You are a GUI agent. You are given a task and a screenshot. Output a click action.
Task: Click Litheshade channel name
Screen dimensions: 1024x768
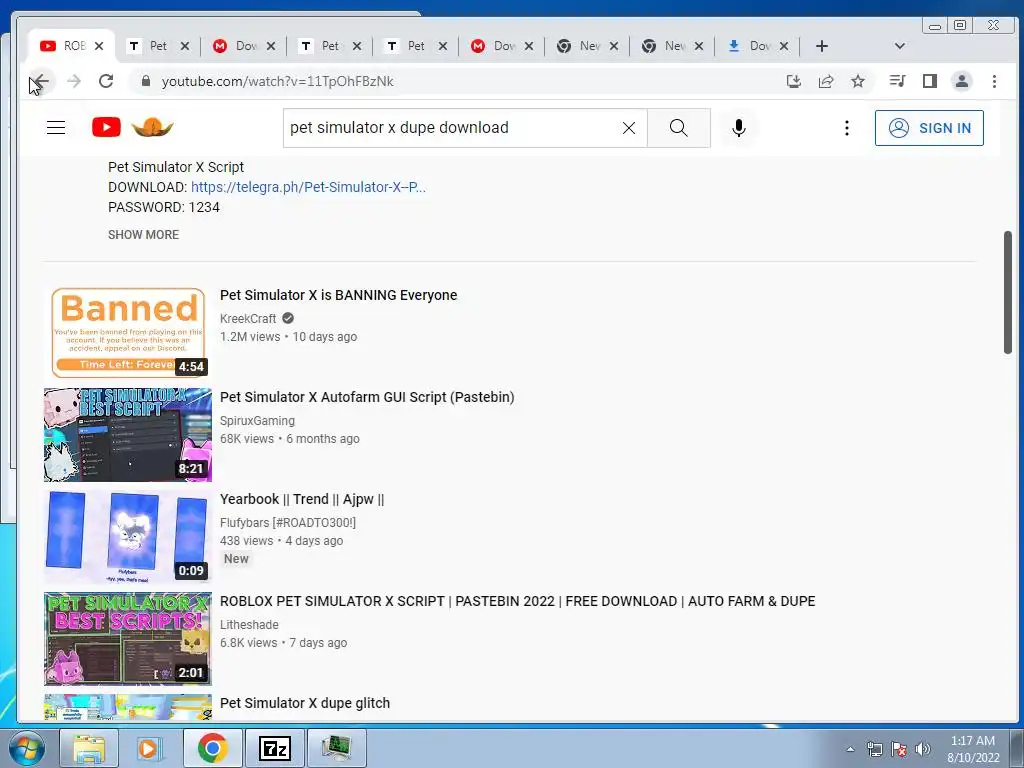(x=249, y=624)
